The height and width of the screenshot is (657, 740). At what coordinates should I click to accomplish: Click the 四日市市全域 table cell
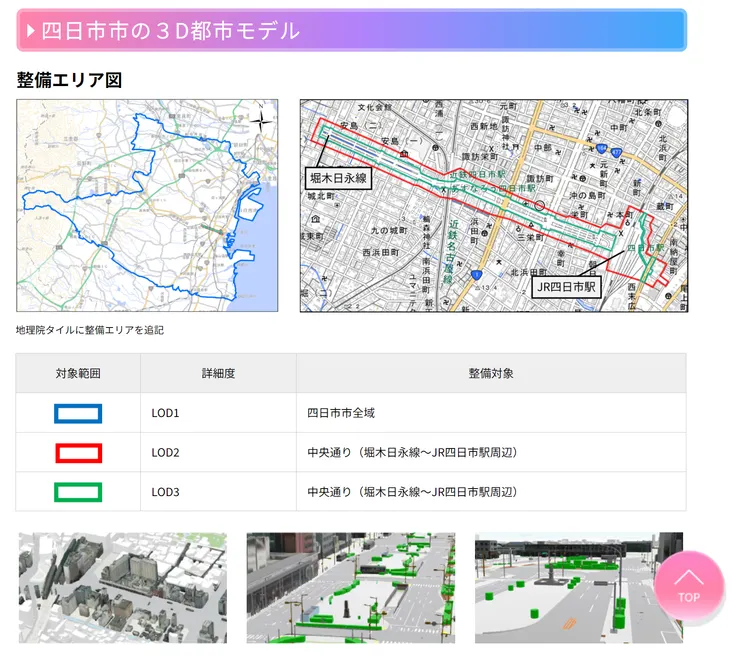[491, 413]
